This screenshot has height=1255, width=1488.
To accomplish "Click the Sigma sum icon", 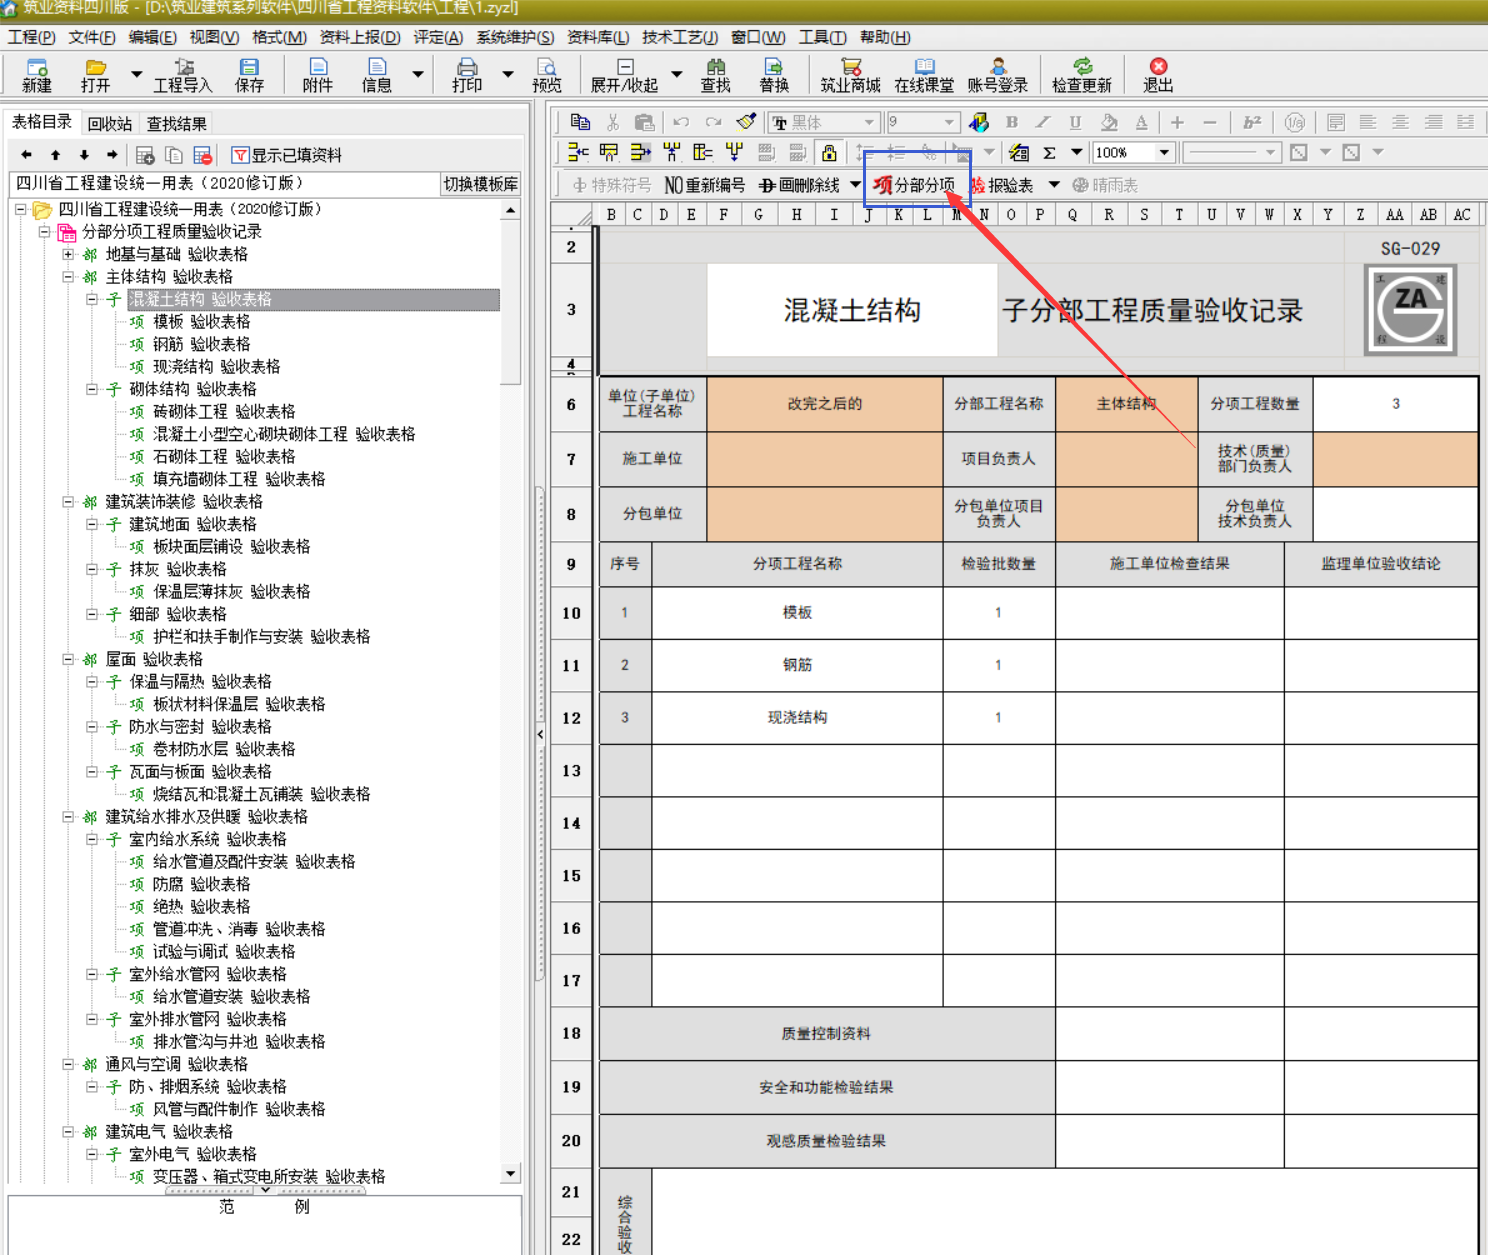I will point(1050,153).
